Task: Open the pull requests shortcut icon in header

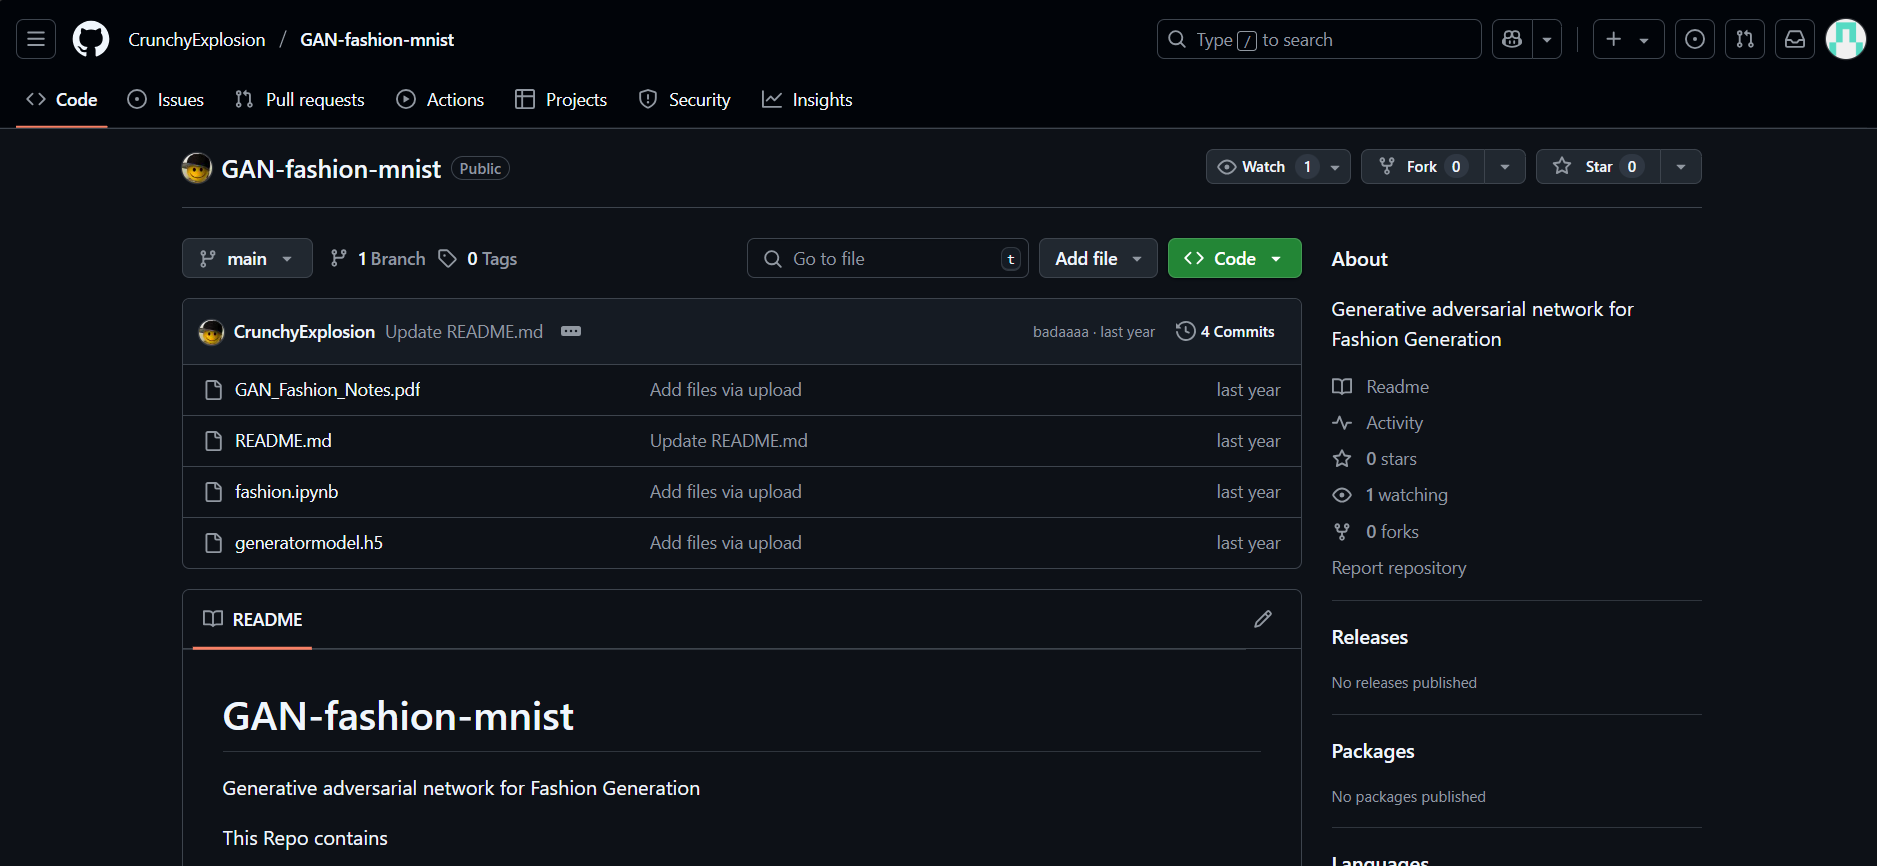Action: tap(1745, 40)
